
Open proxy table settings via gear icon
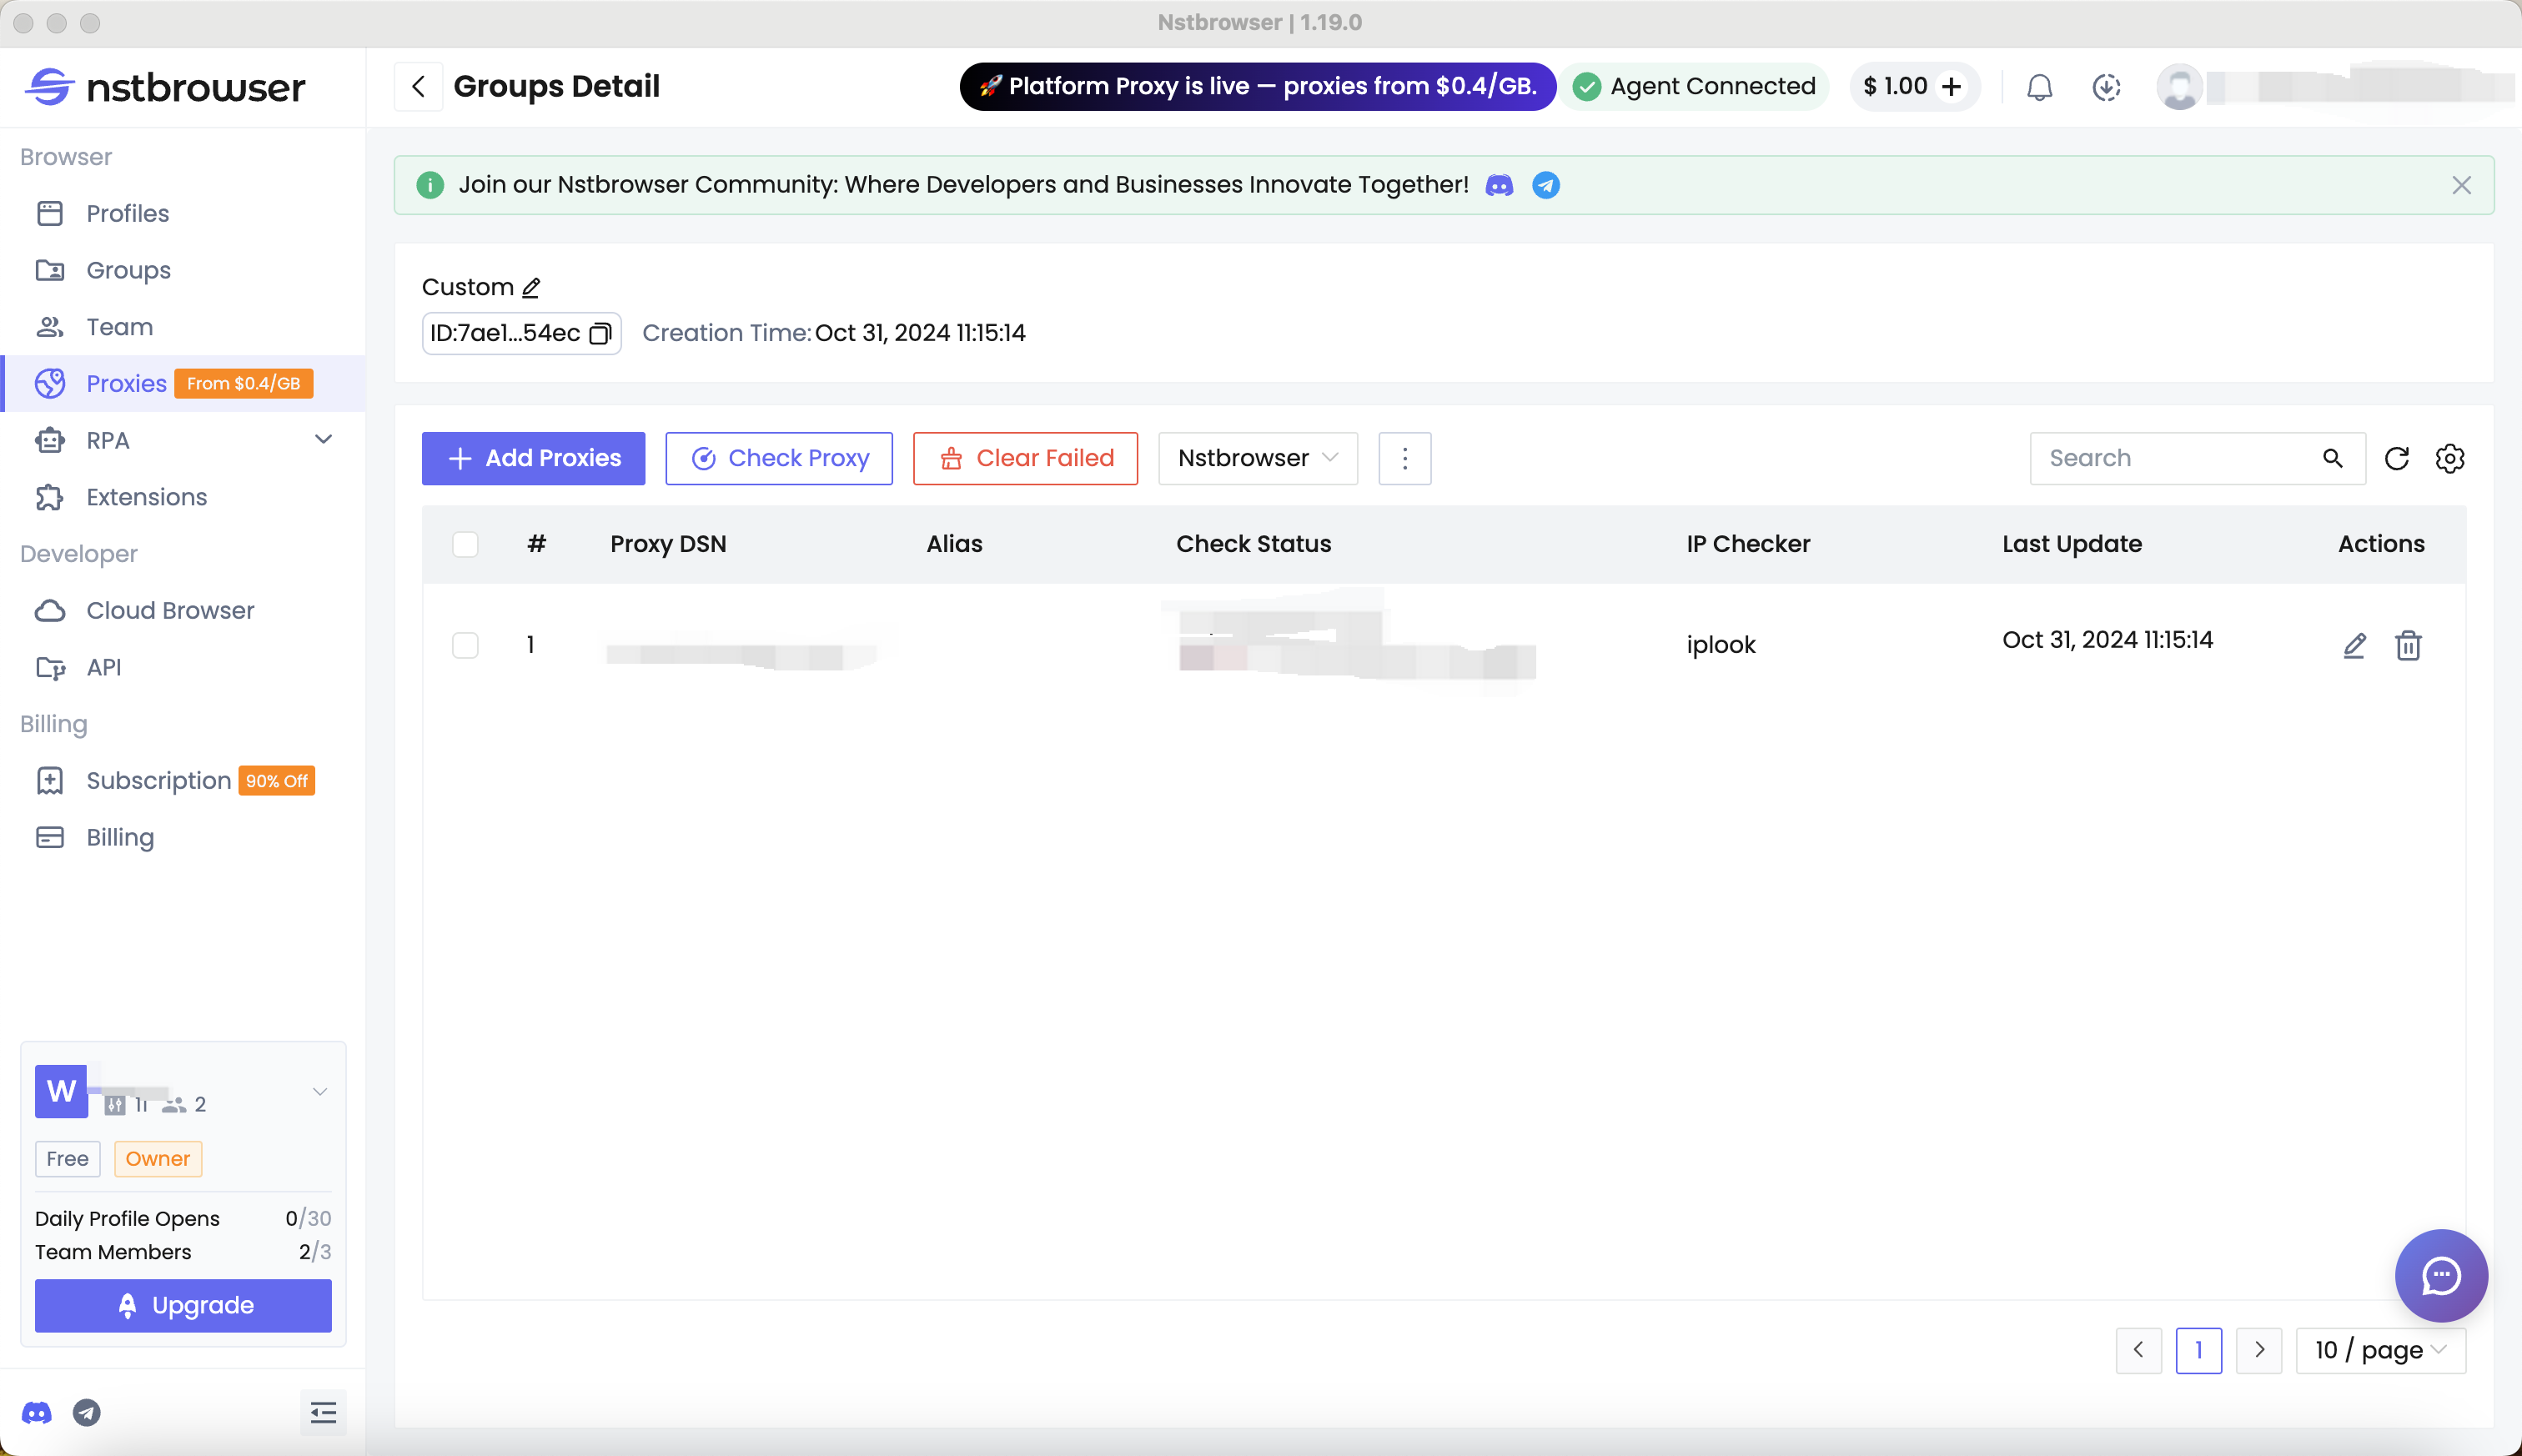click(x=2449, y=458)
